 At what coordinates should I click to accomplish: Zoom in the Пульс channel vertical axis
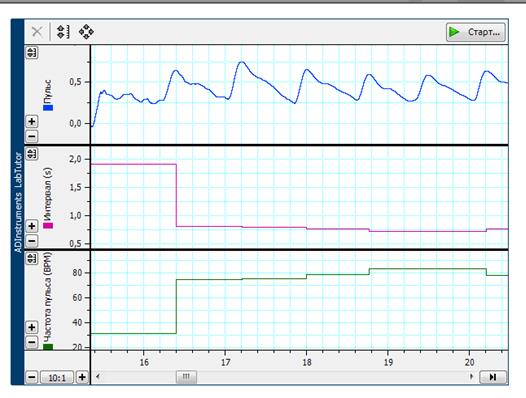[x=32, y=121]
